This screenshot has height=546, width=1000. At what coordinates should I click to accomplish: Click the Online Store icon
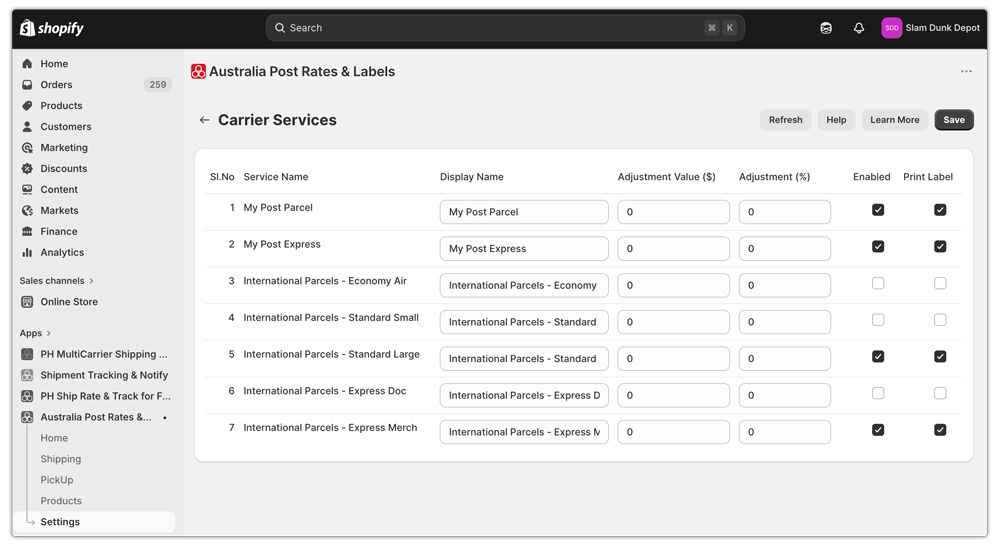click(x=27, y=302)
